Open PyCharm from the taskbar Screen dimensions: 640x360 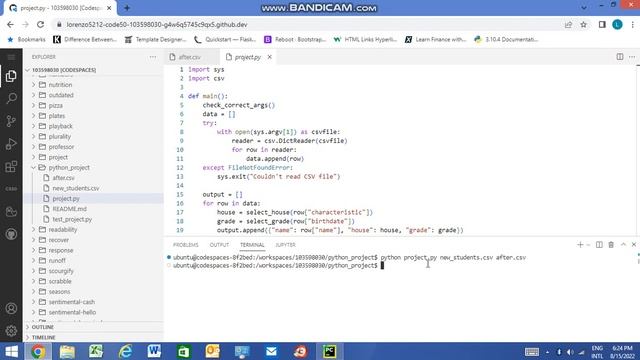[329, 351]
